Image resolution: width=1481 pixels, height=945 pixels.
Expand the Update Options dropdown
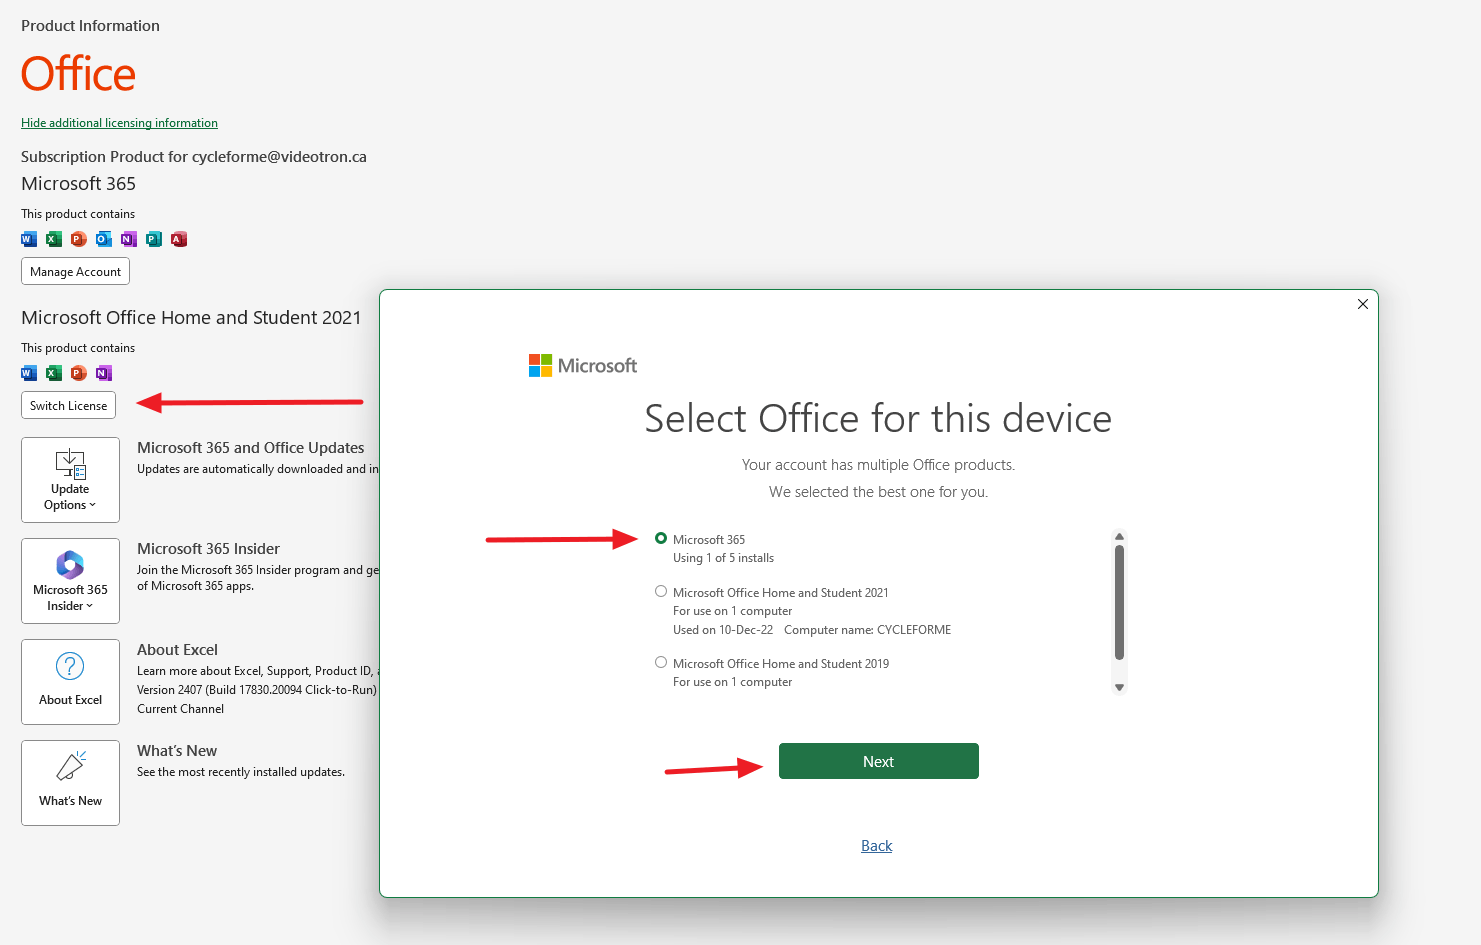[x=70, y=480]
